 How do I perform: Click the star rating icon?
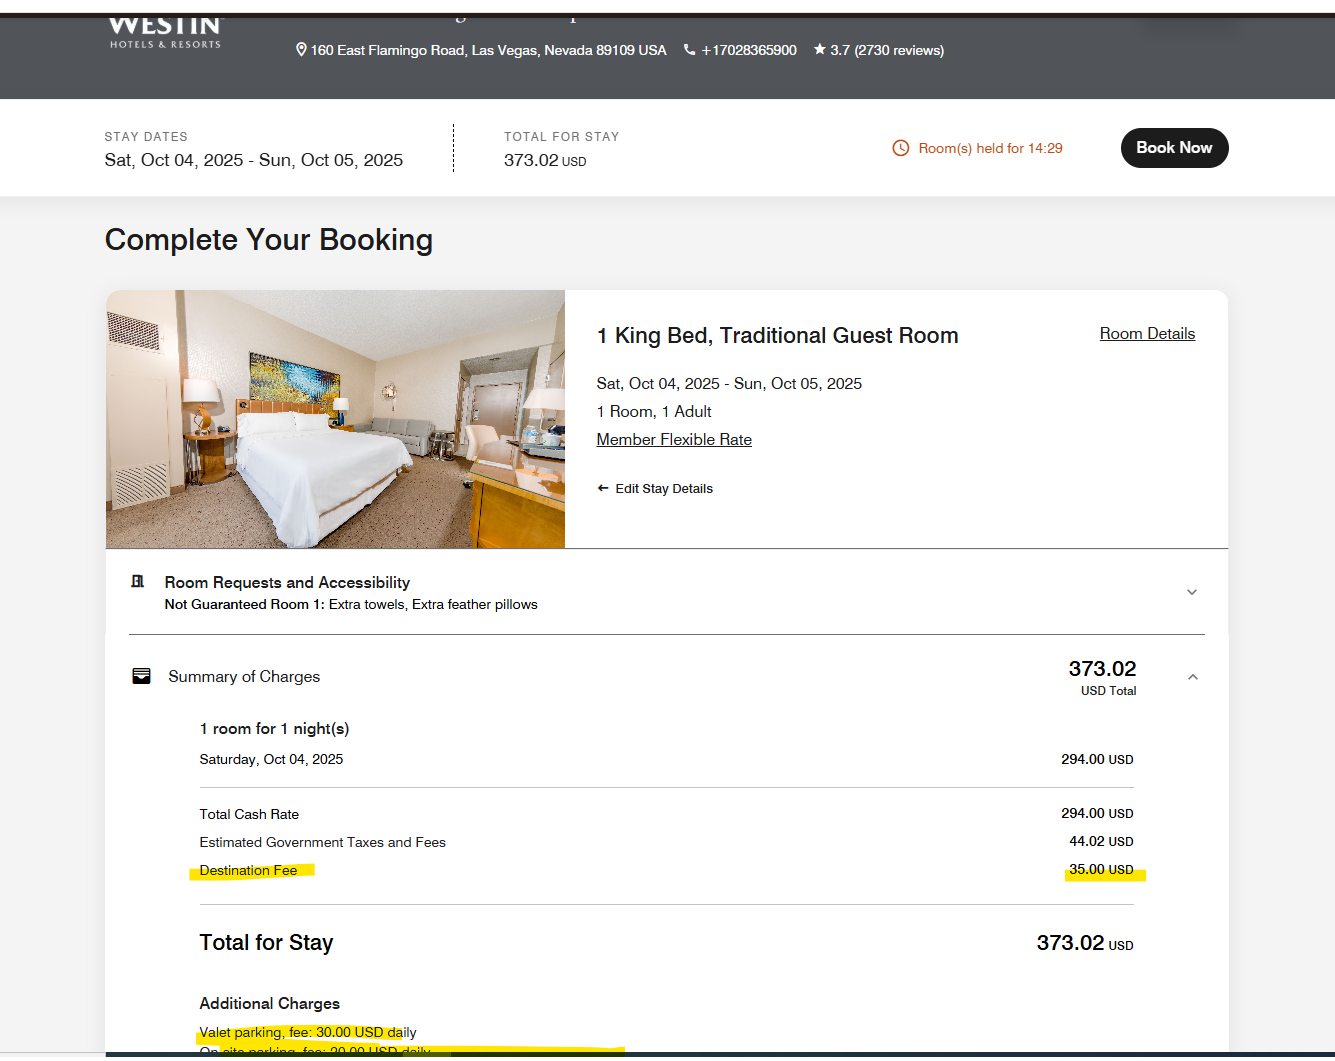click(820, 49)
